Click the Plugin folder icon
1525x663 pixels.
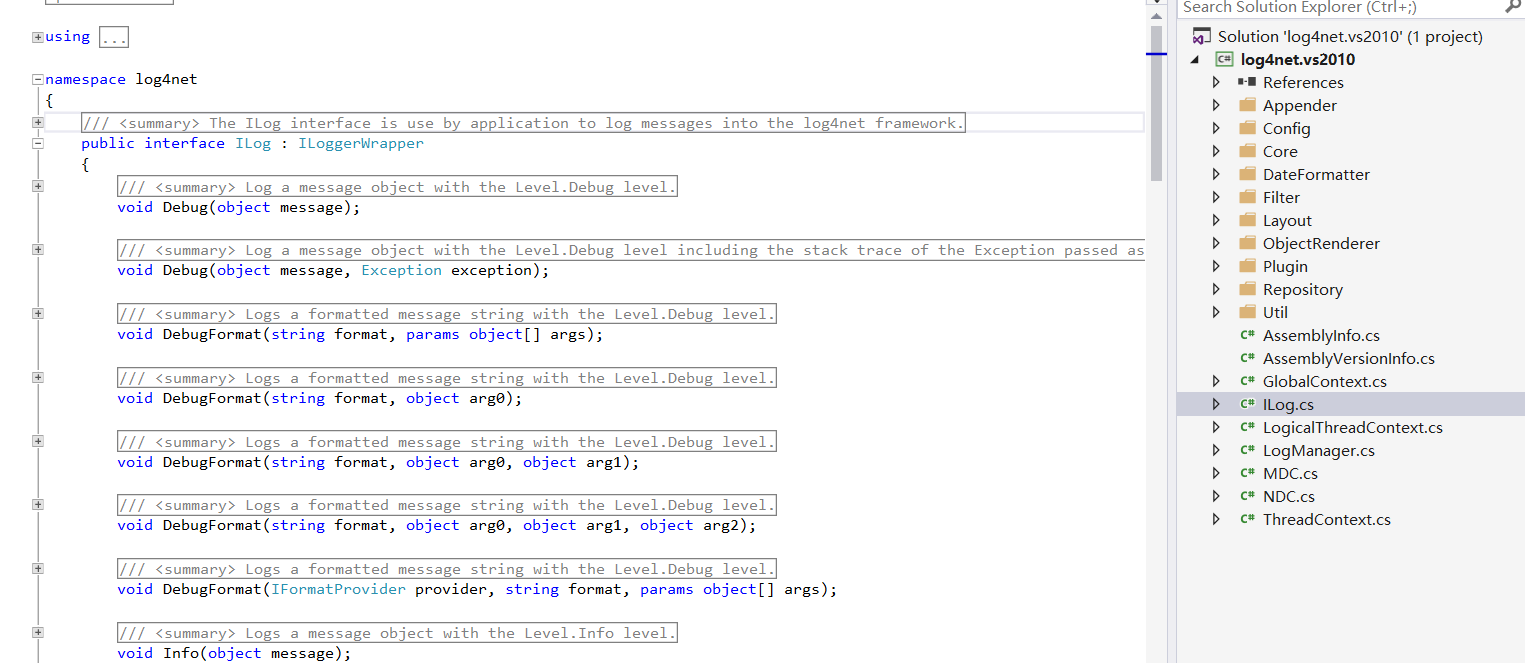pos(1247,266)
